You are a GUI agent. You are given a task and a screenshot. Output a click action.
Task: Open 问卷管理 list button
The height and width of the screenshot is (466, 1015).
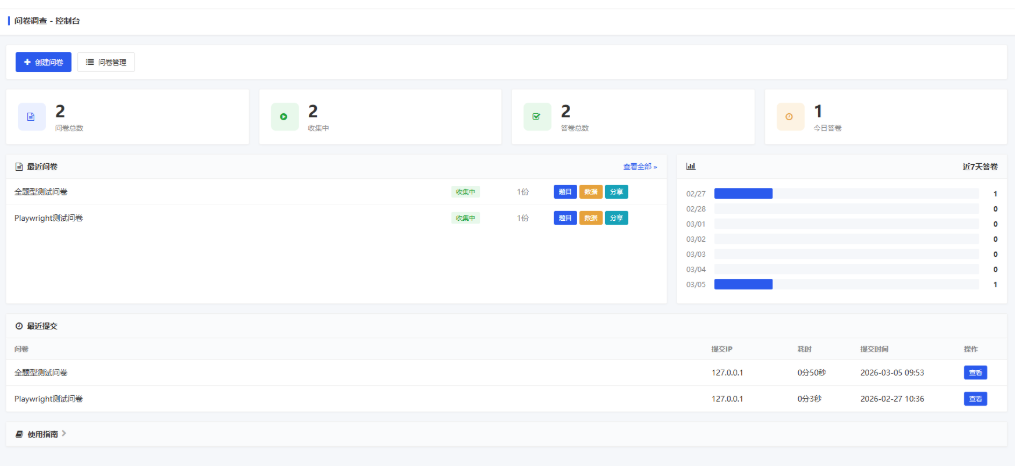tap(106, 62)
